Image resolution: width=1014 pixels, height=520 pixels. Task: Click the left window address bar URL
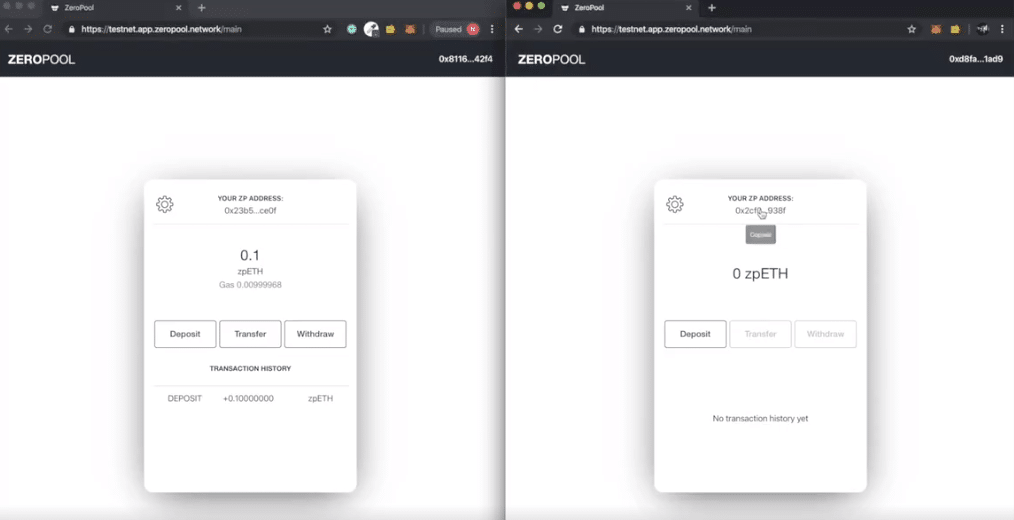tap(161, 29)
